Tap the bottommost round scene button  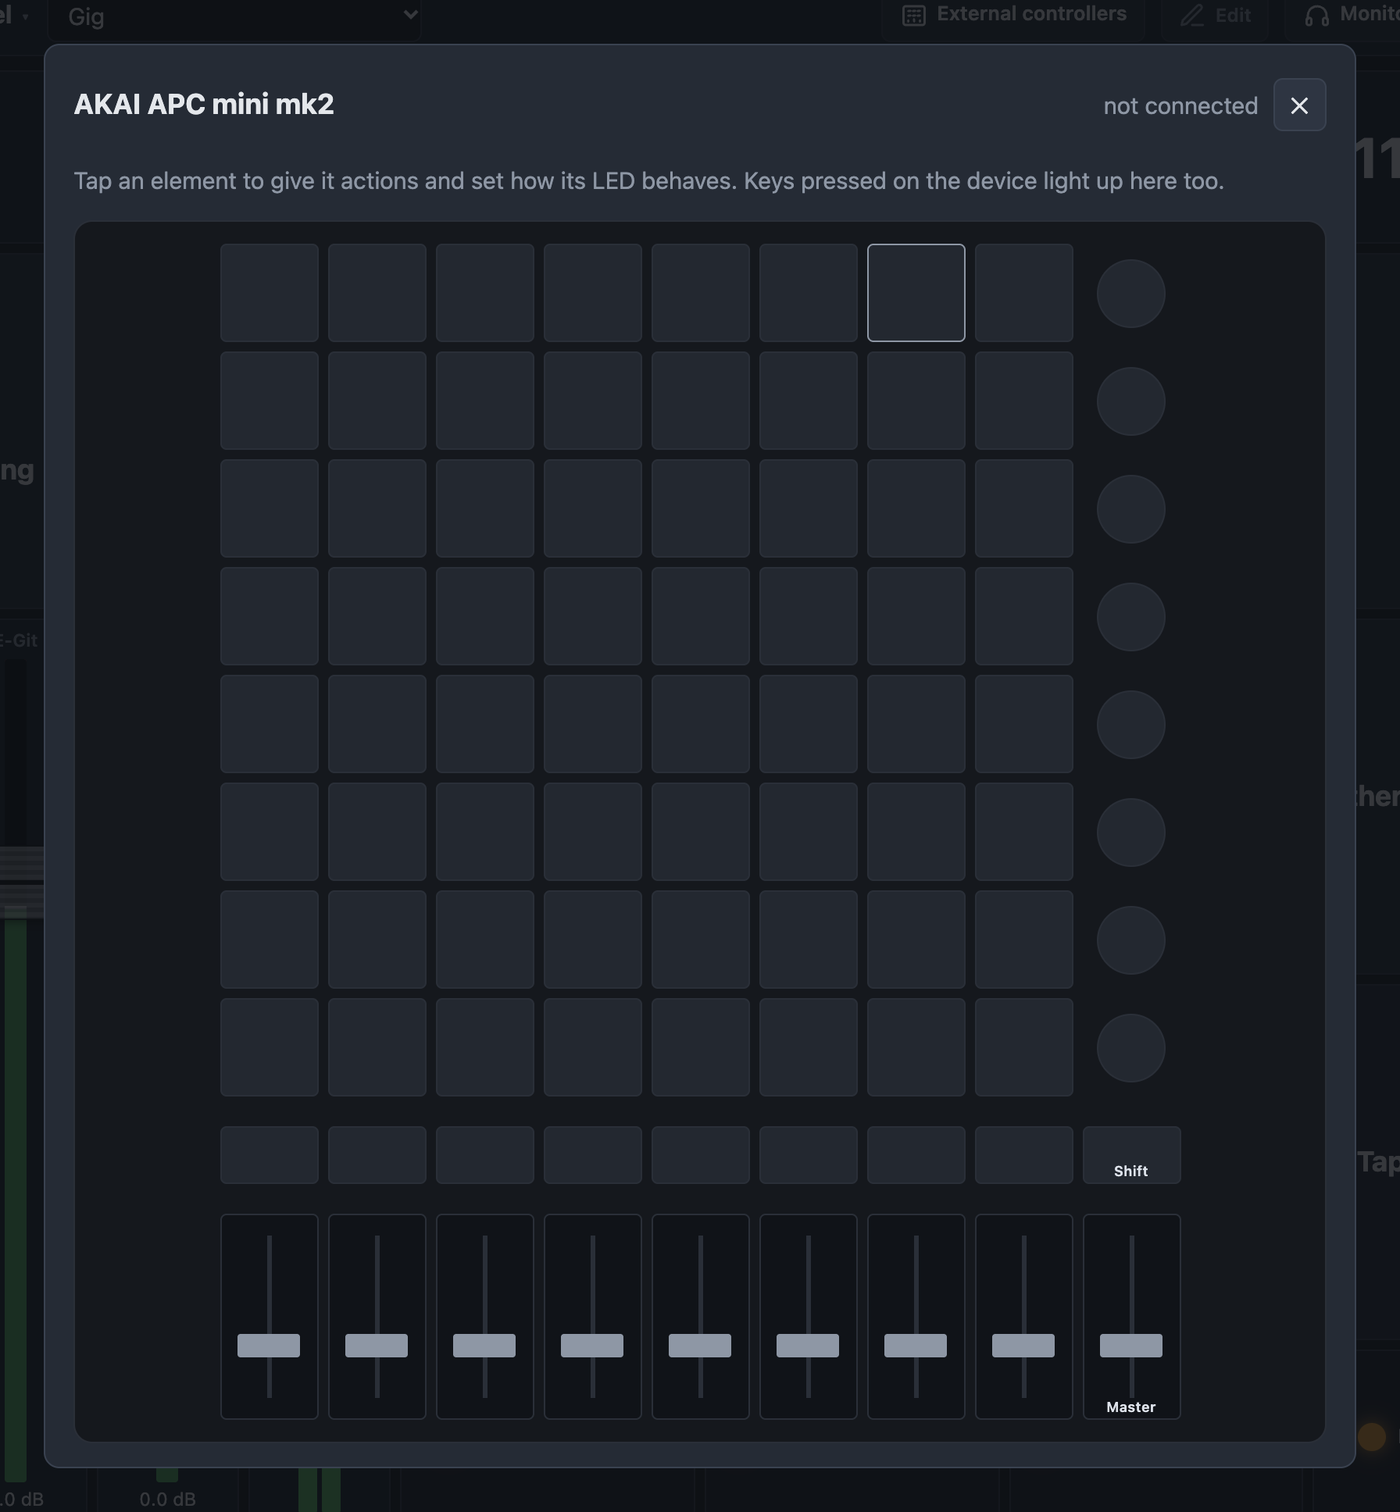pyautogui.click(x=1131, y=1048)
